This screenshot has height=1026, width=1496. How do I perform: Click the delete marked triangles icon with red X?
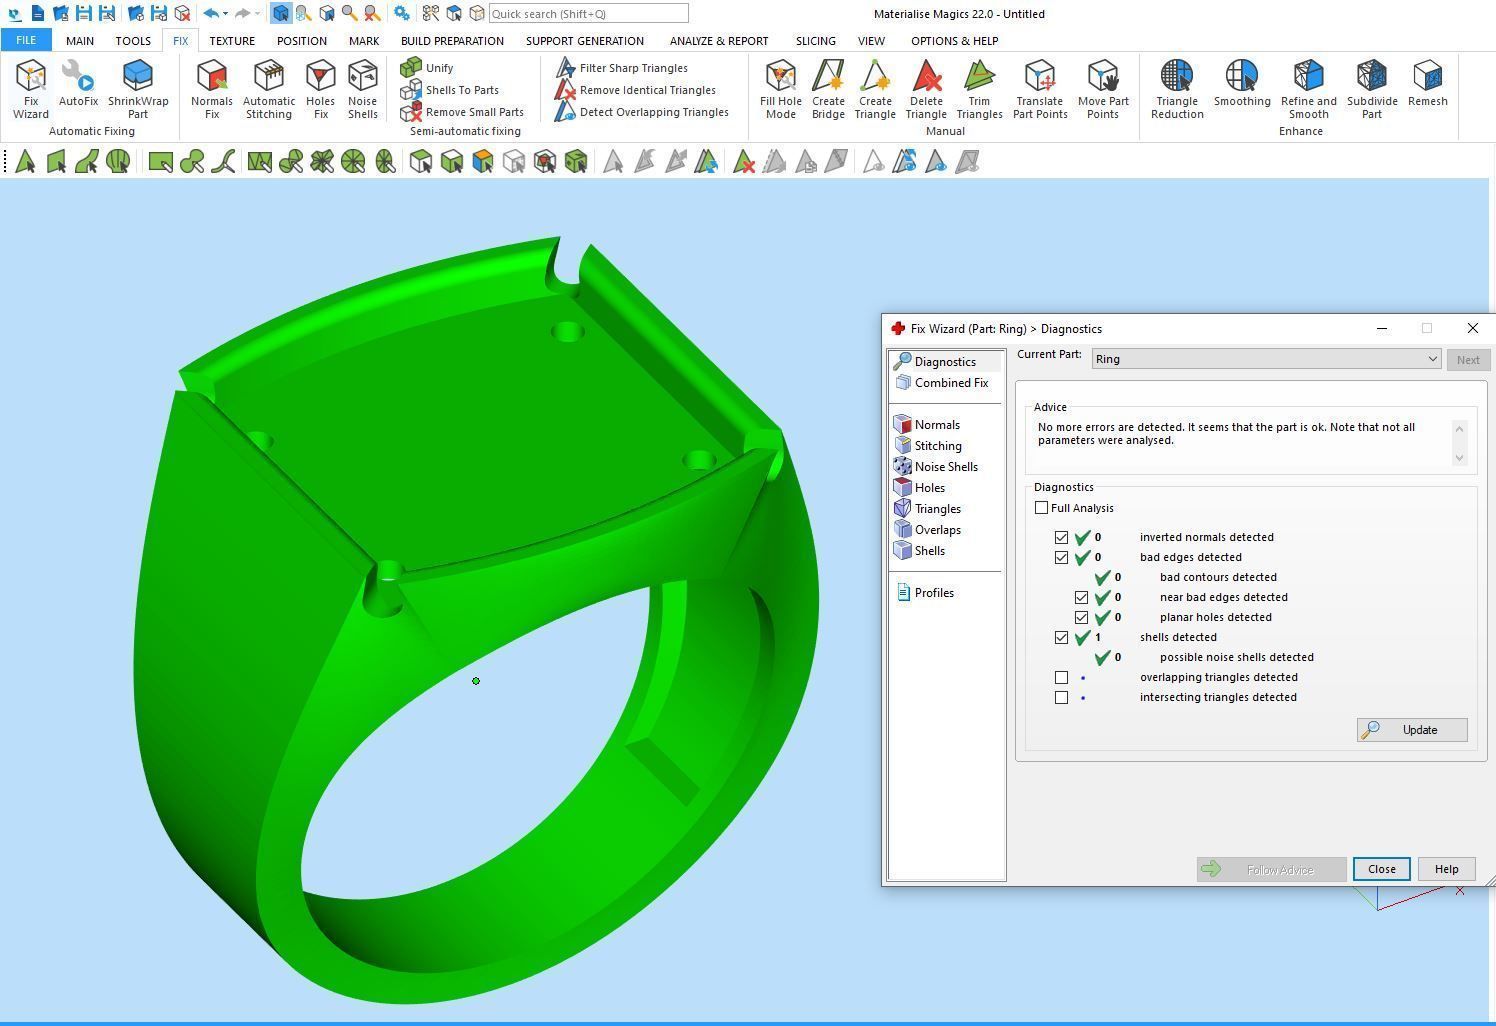point(743,161)
